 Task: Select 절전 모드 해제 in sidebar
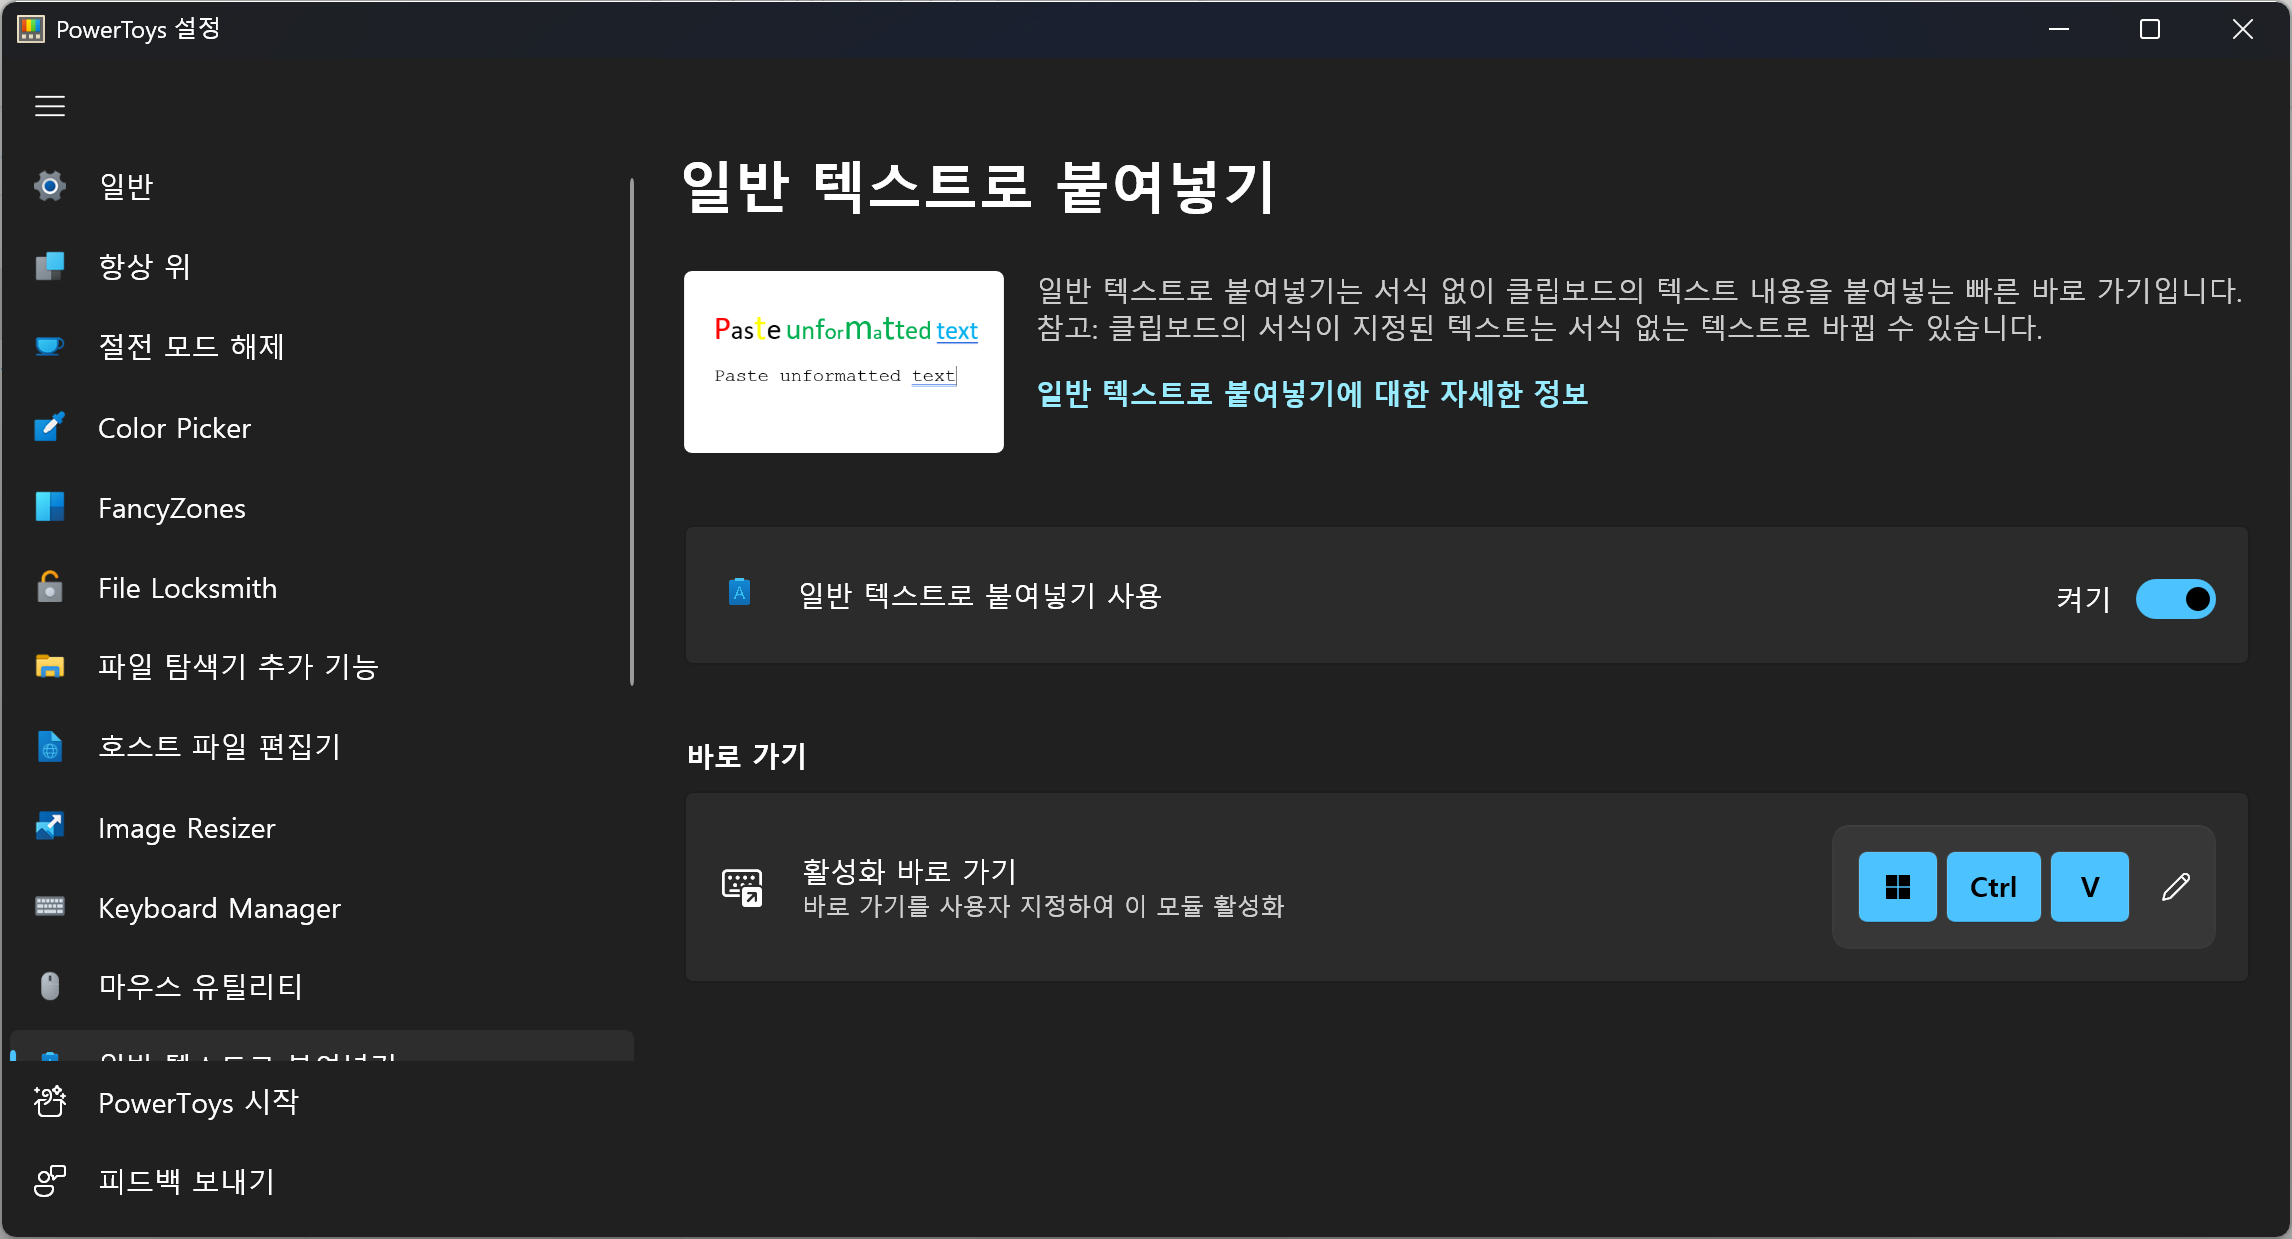click(191, 346)
